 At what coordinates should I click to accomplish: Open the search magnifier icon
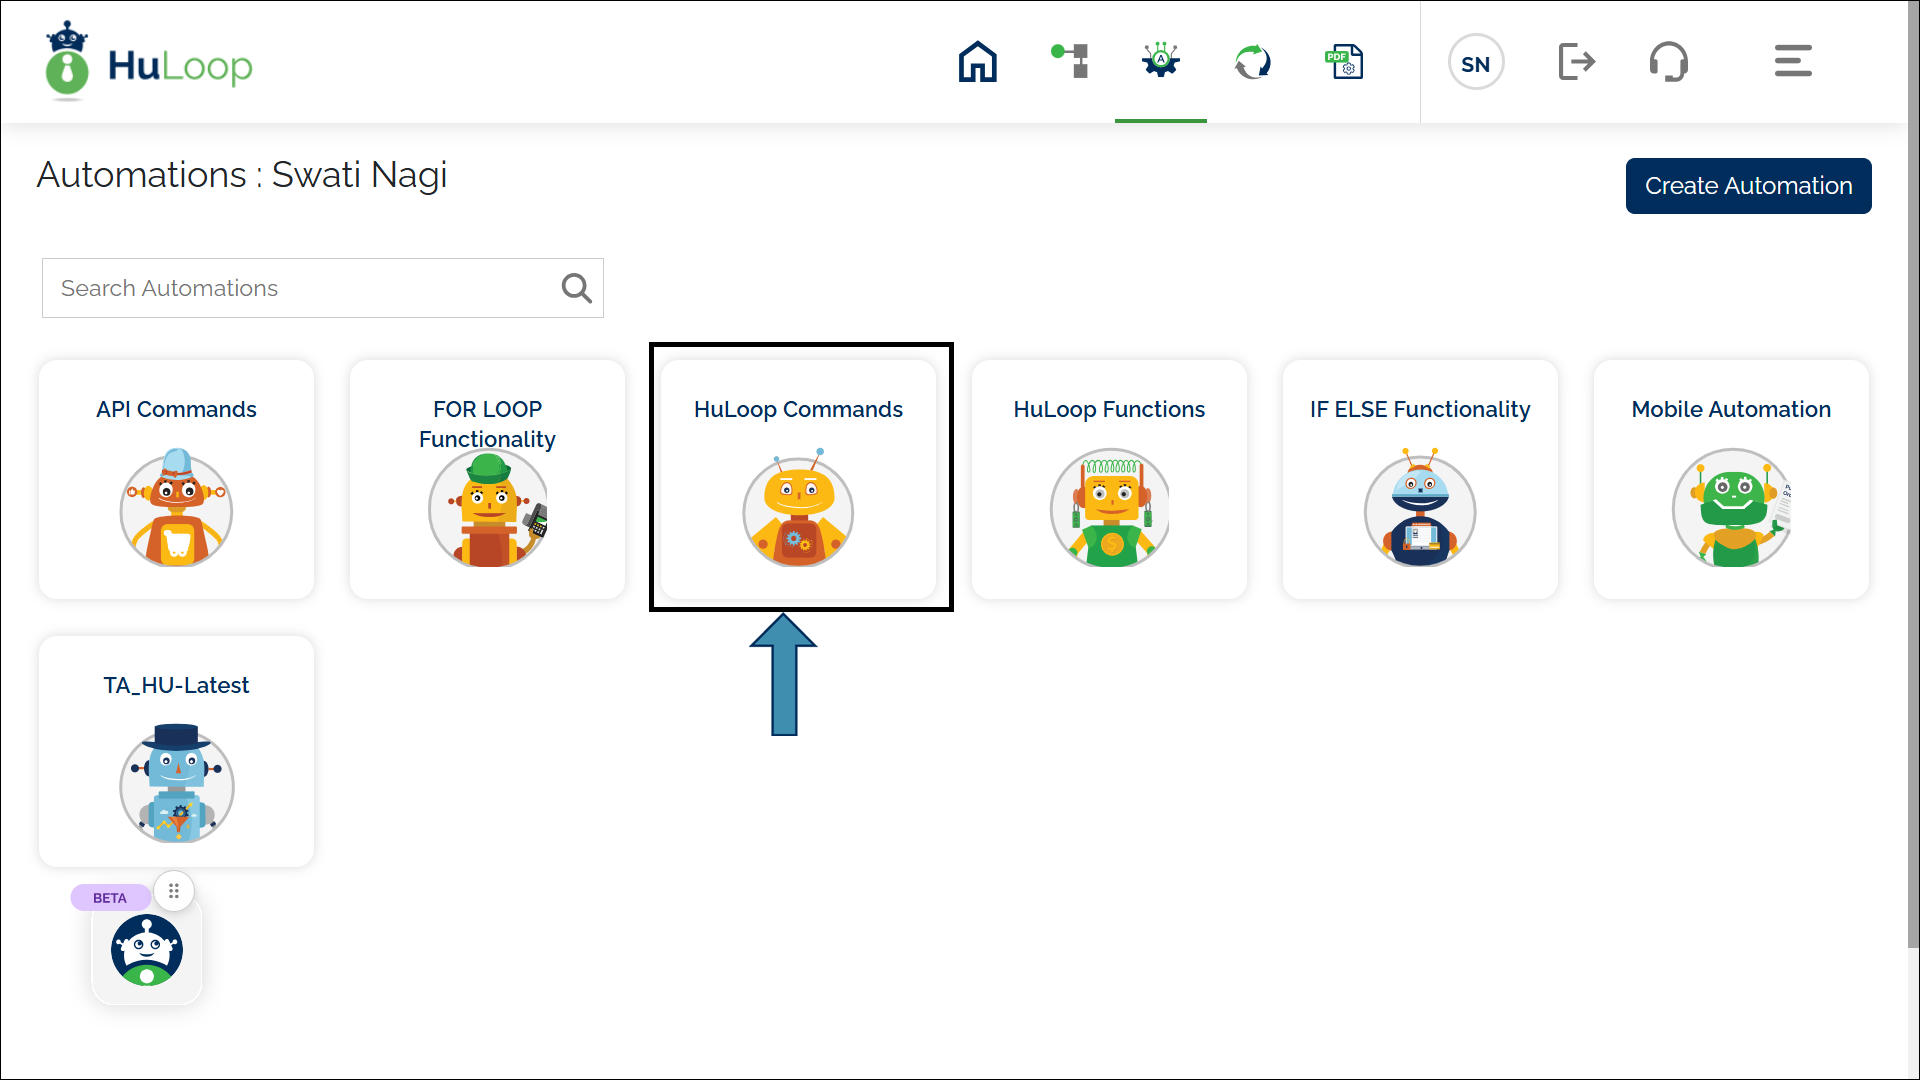(x=576, y=288)
